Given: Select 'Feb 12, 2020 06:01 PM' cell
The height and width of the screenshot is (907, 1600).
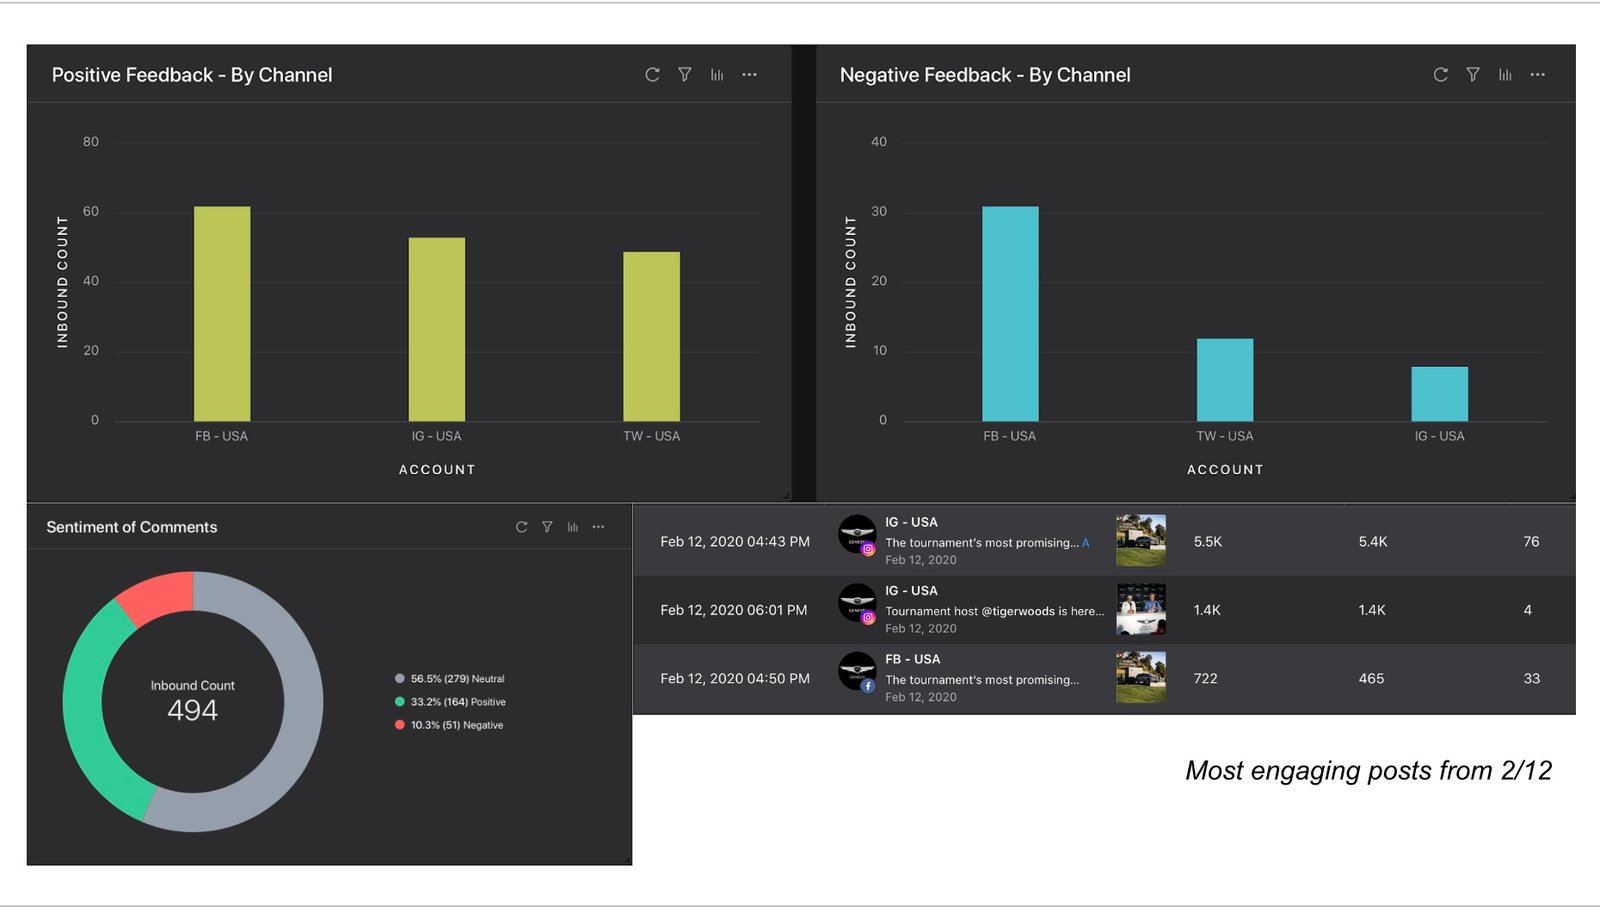Looking at the screenshot, I should click(x=734, y=610).
